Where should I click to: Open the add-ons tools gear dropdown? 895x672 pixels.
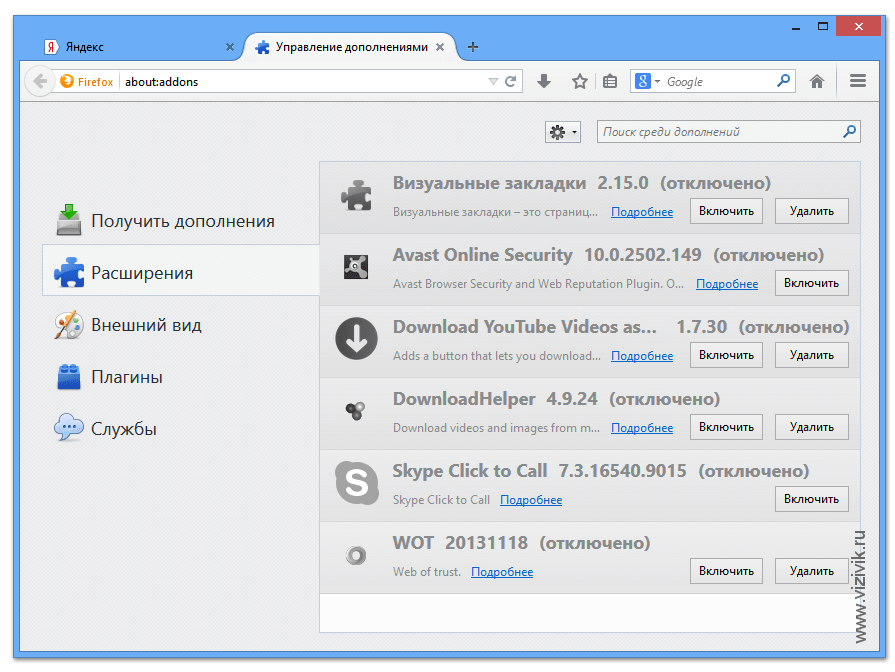tap(563, 132)
